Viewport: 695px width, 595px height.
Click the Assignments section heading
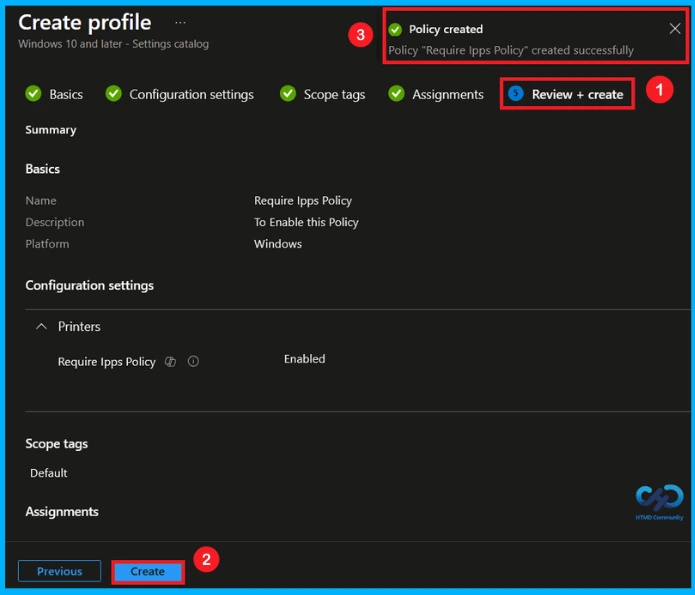[62, 512]
